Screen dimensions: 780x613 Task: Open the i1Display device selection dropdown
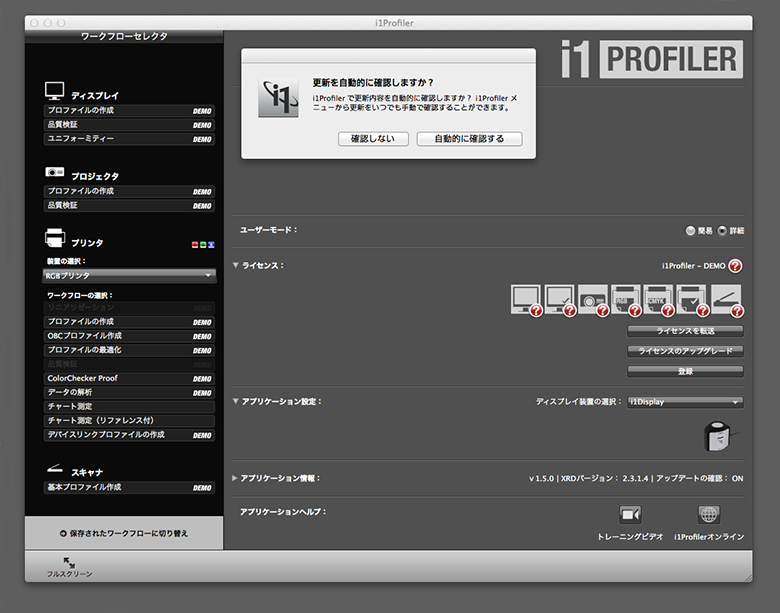tap(685, 402)
